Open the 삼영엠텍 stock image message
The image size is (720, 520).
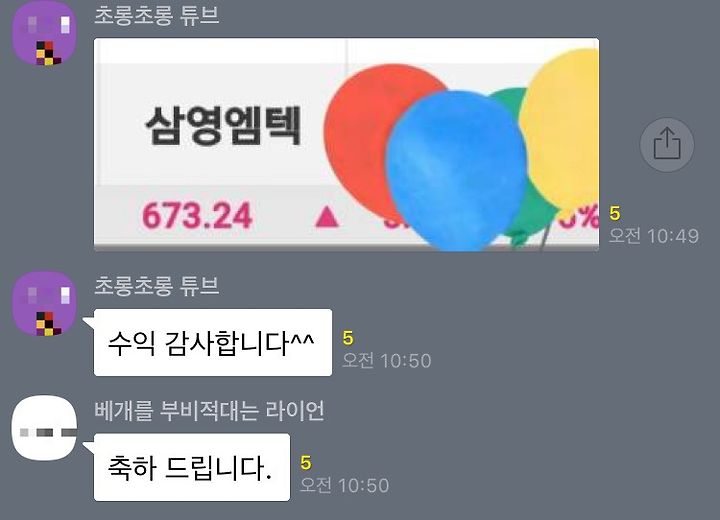pos(346,144)
